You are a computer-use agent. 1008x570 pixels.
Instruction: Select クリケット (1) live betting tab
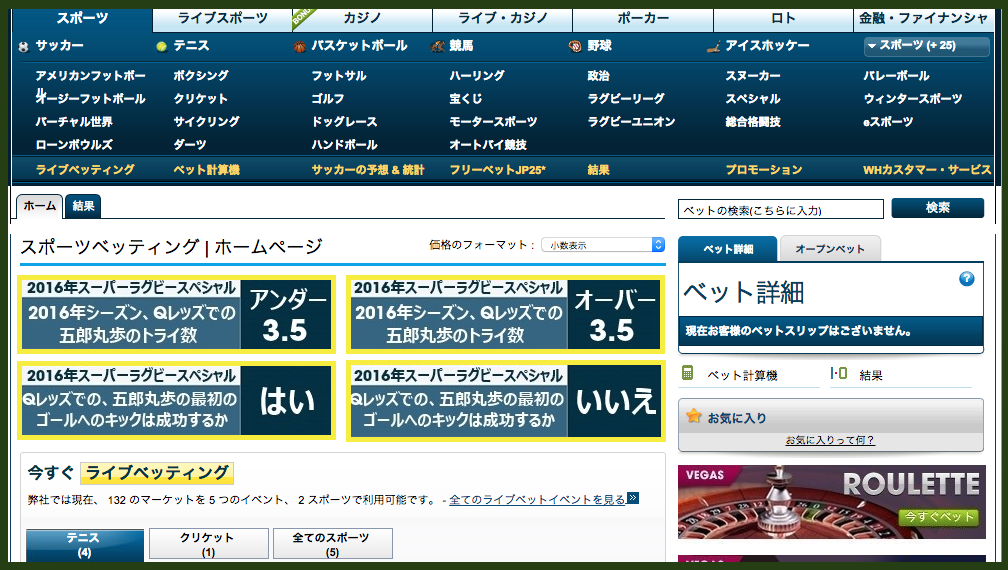tap(208, 544)
